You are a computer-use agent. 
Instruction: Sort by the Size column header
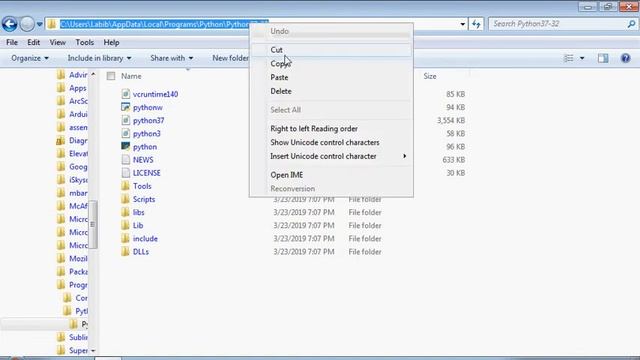point(430,76)
